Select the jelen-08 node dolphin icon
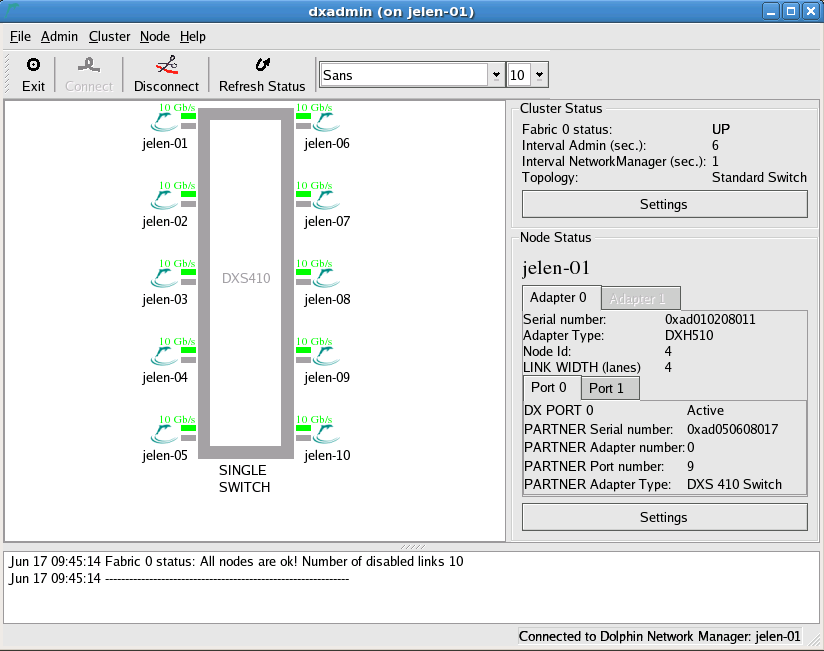This screenshot has height=651, width=824. (x=326, y=278)
